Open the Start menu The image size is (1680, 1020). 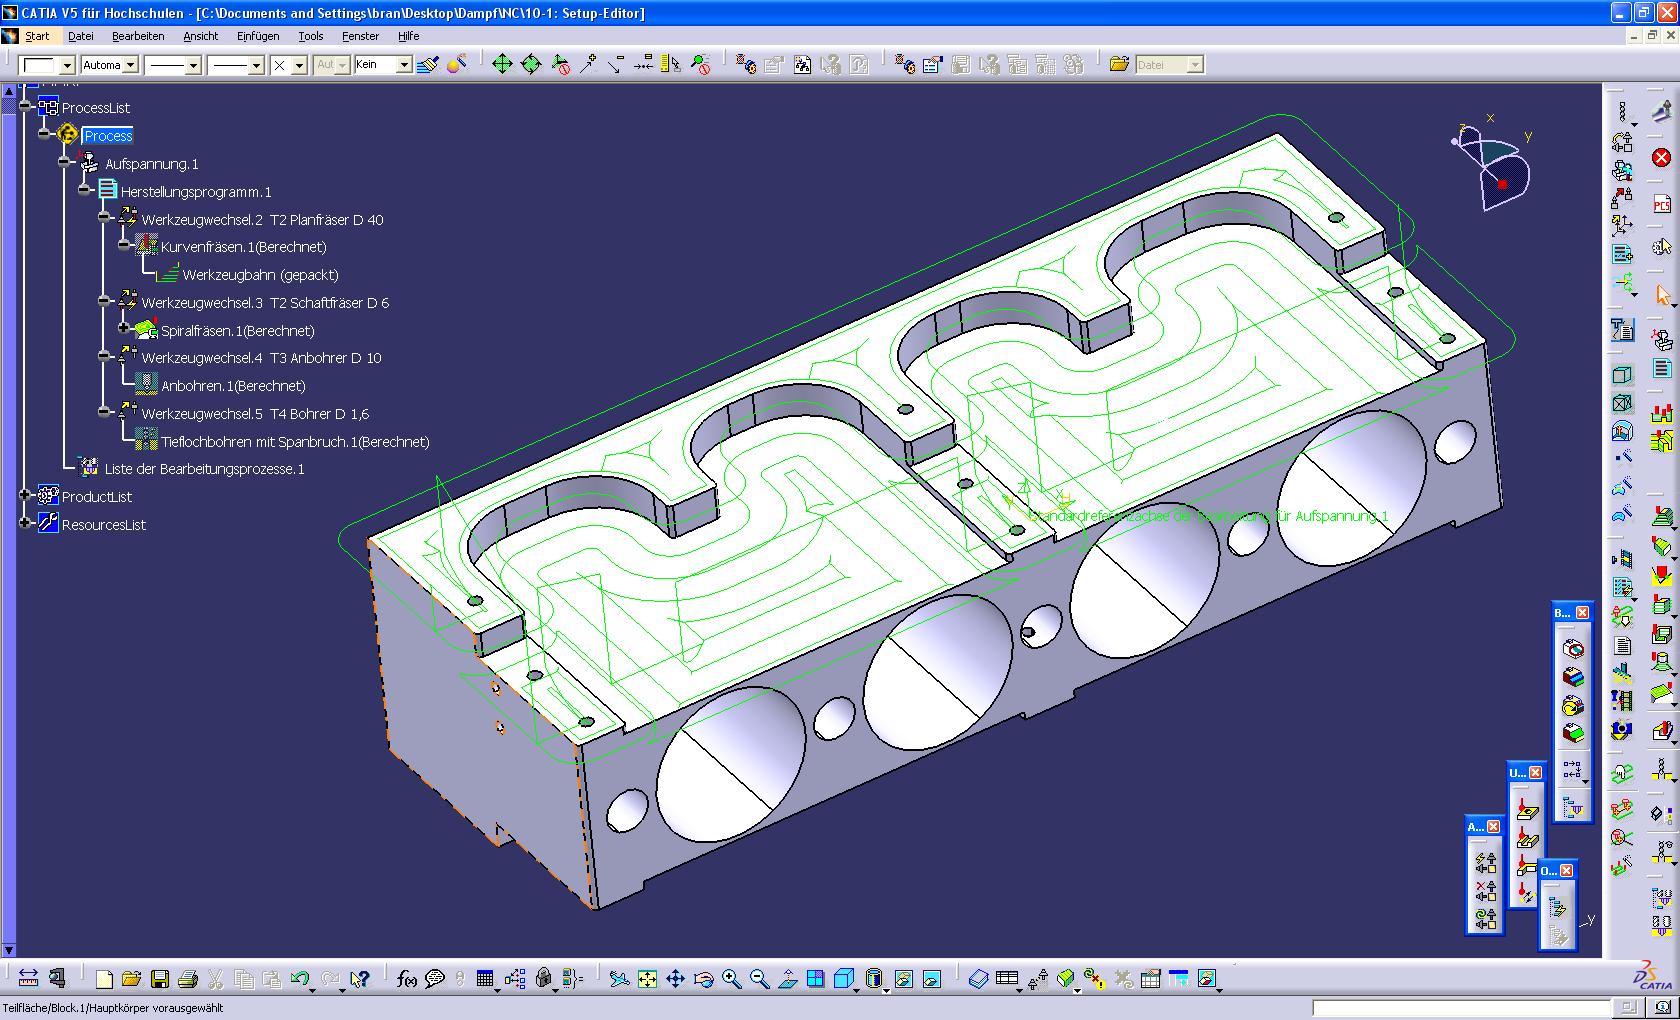click(37, 36)
